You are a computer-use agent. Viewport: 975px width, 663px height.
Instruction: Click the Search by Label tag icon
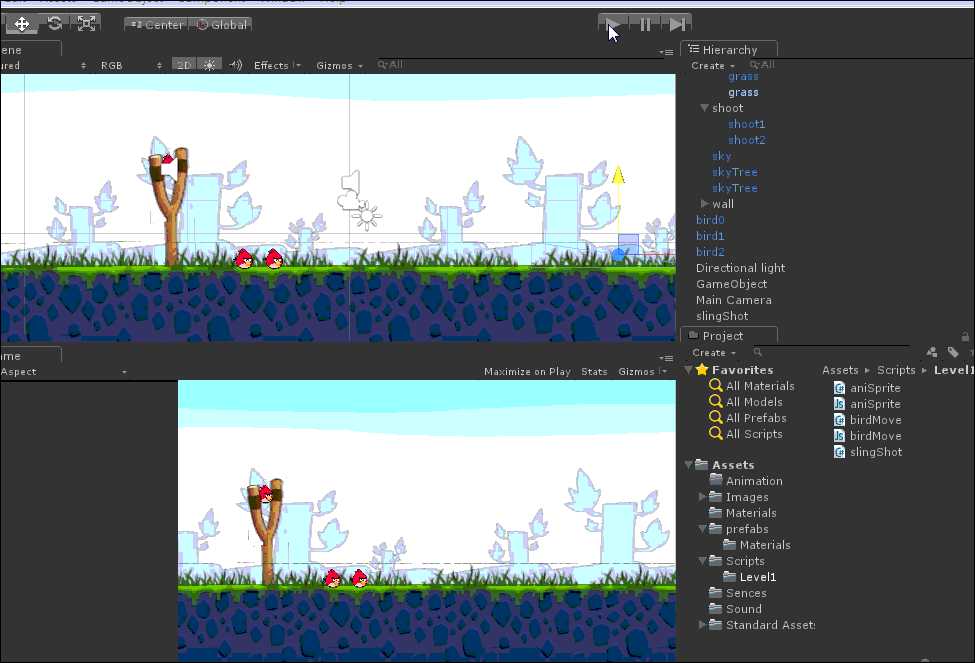point(953,353)
